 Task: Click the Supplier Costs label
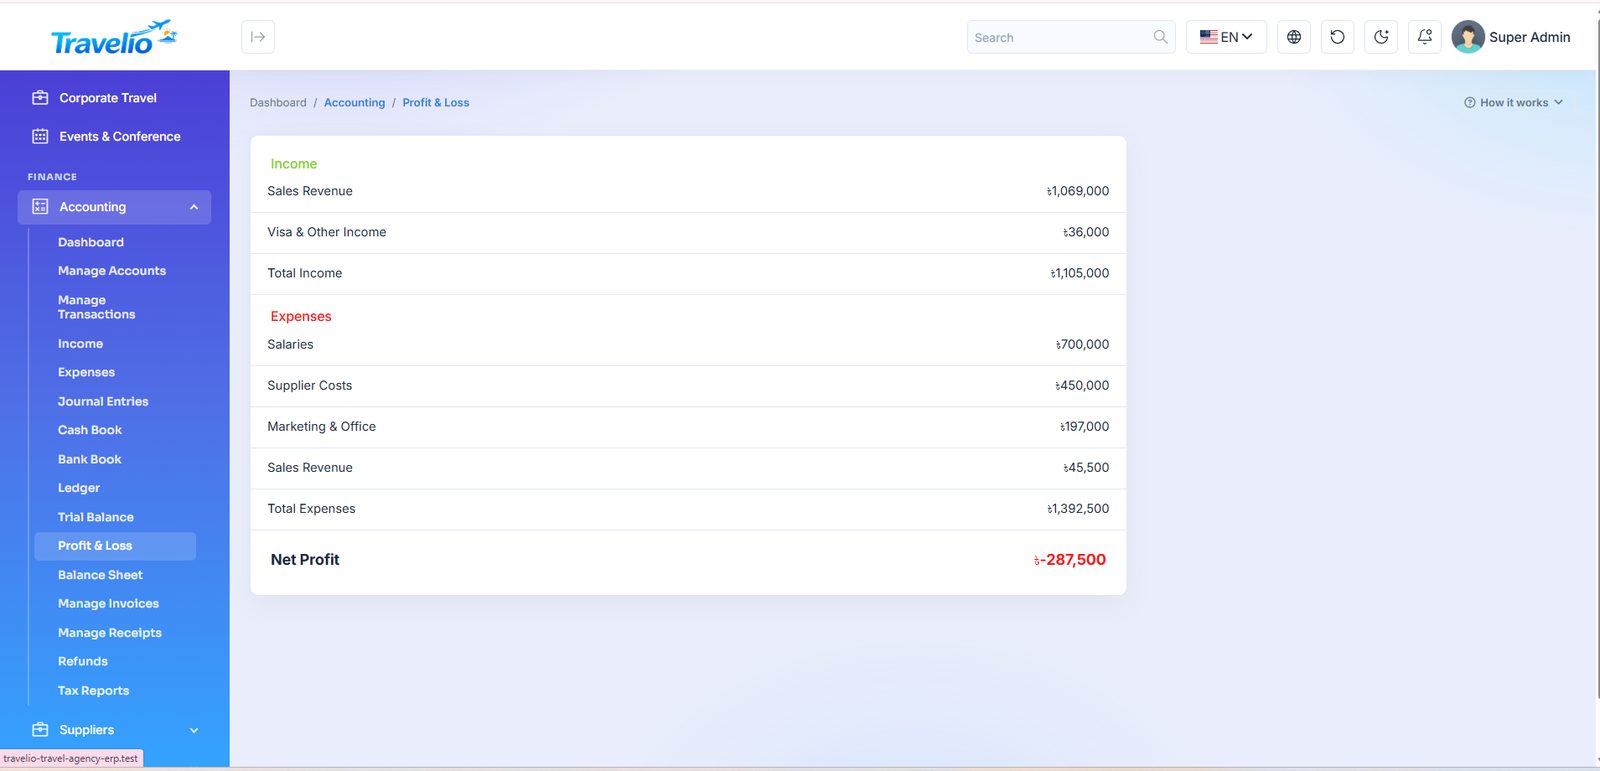point(310,385)
